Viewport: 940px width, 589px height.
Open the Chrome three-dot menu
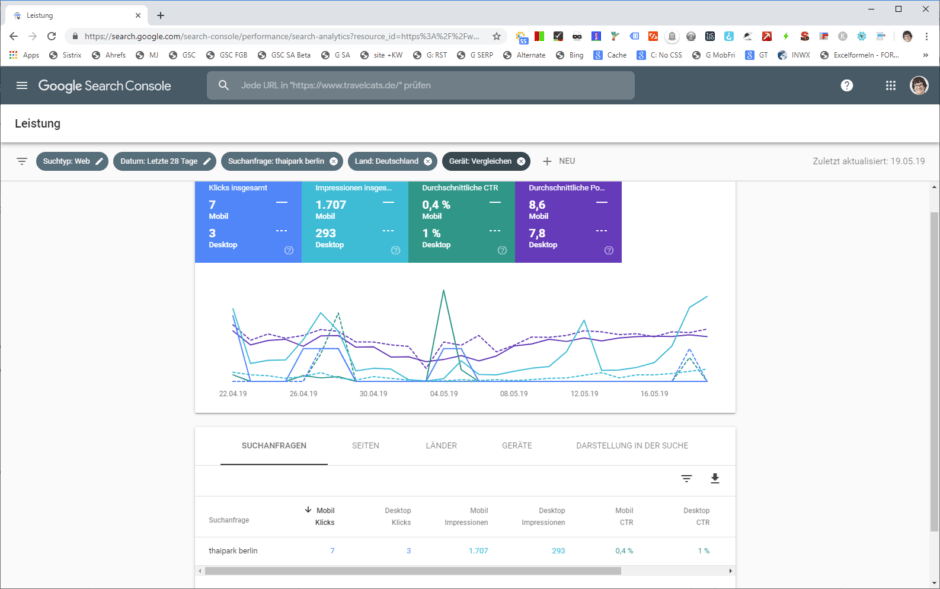[x=927, y=37]
